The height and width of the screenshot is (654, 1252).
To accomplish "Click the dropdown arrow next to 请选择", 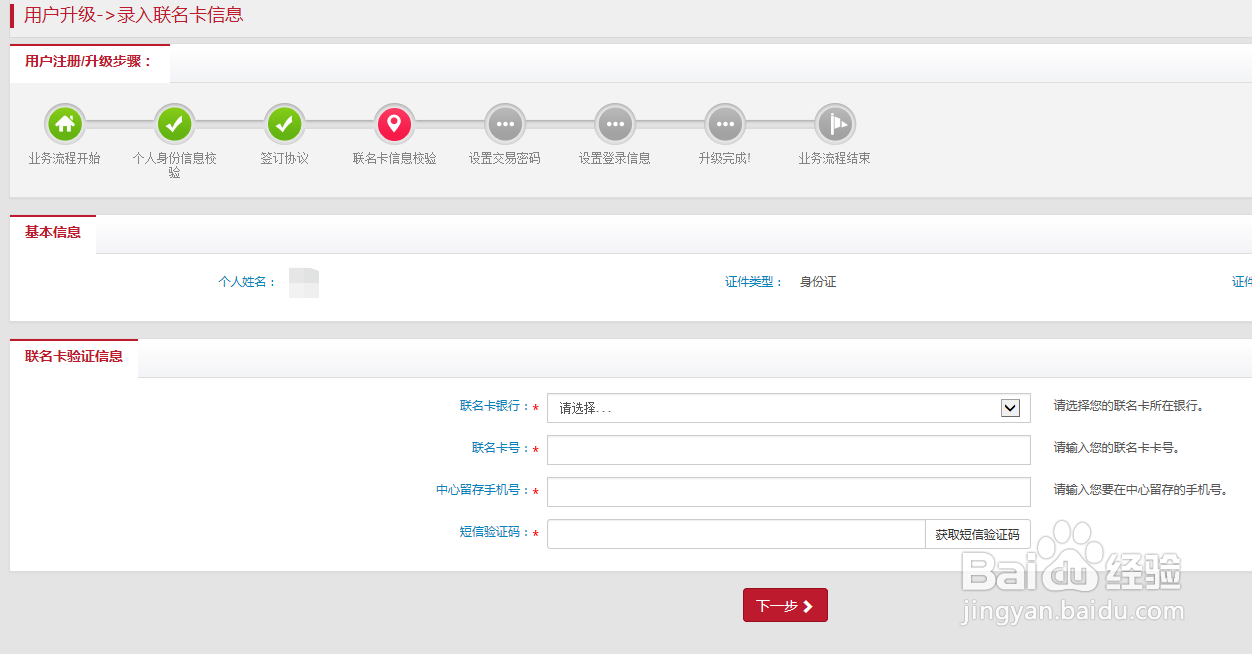I will (1009, 407).
